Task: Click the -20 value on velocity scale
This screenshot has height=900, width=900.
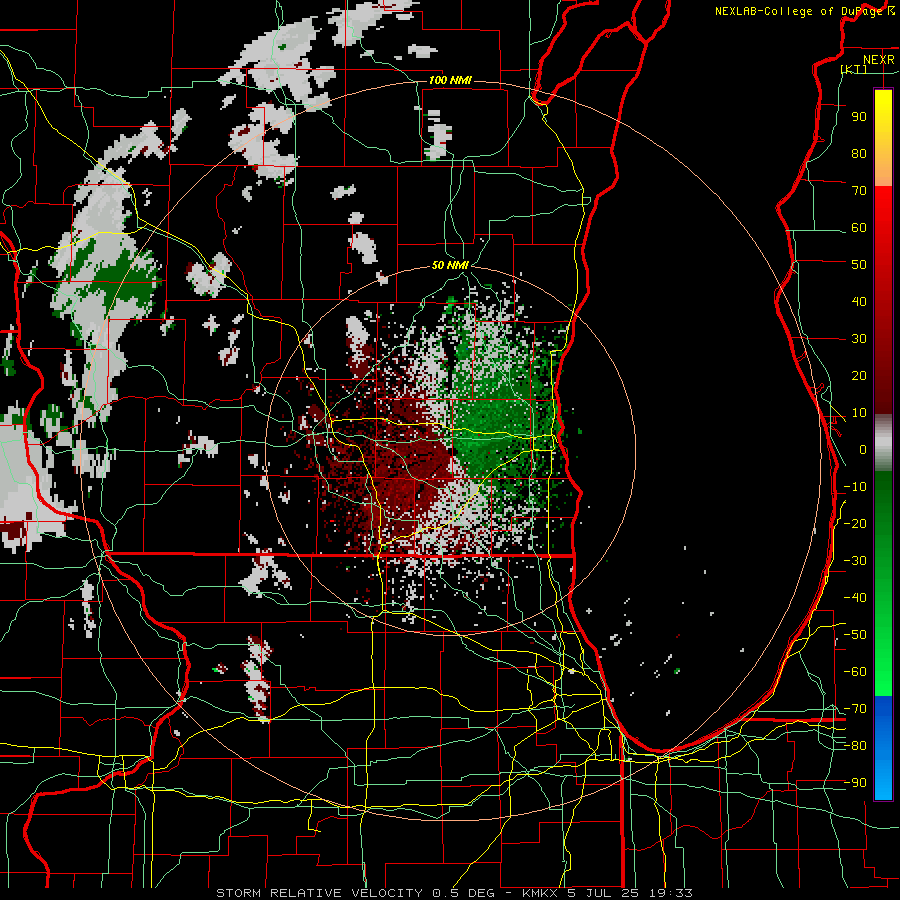Action: point(855,523)
